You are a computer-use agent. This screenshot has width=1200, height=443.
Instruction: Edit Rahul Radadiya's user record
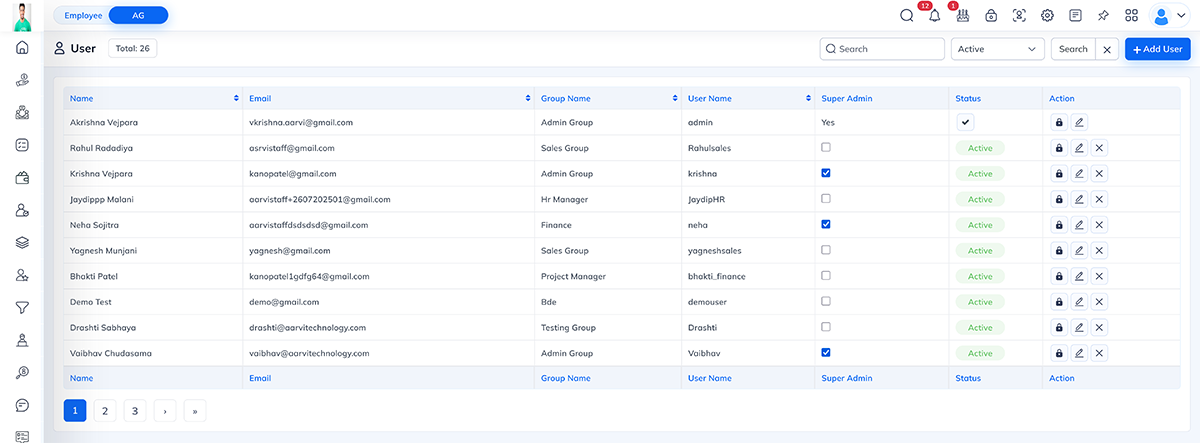(x=1079, y=148)
